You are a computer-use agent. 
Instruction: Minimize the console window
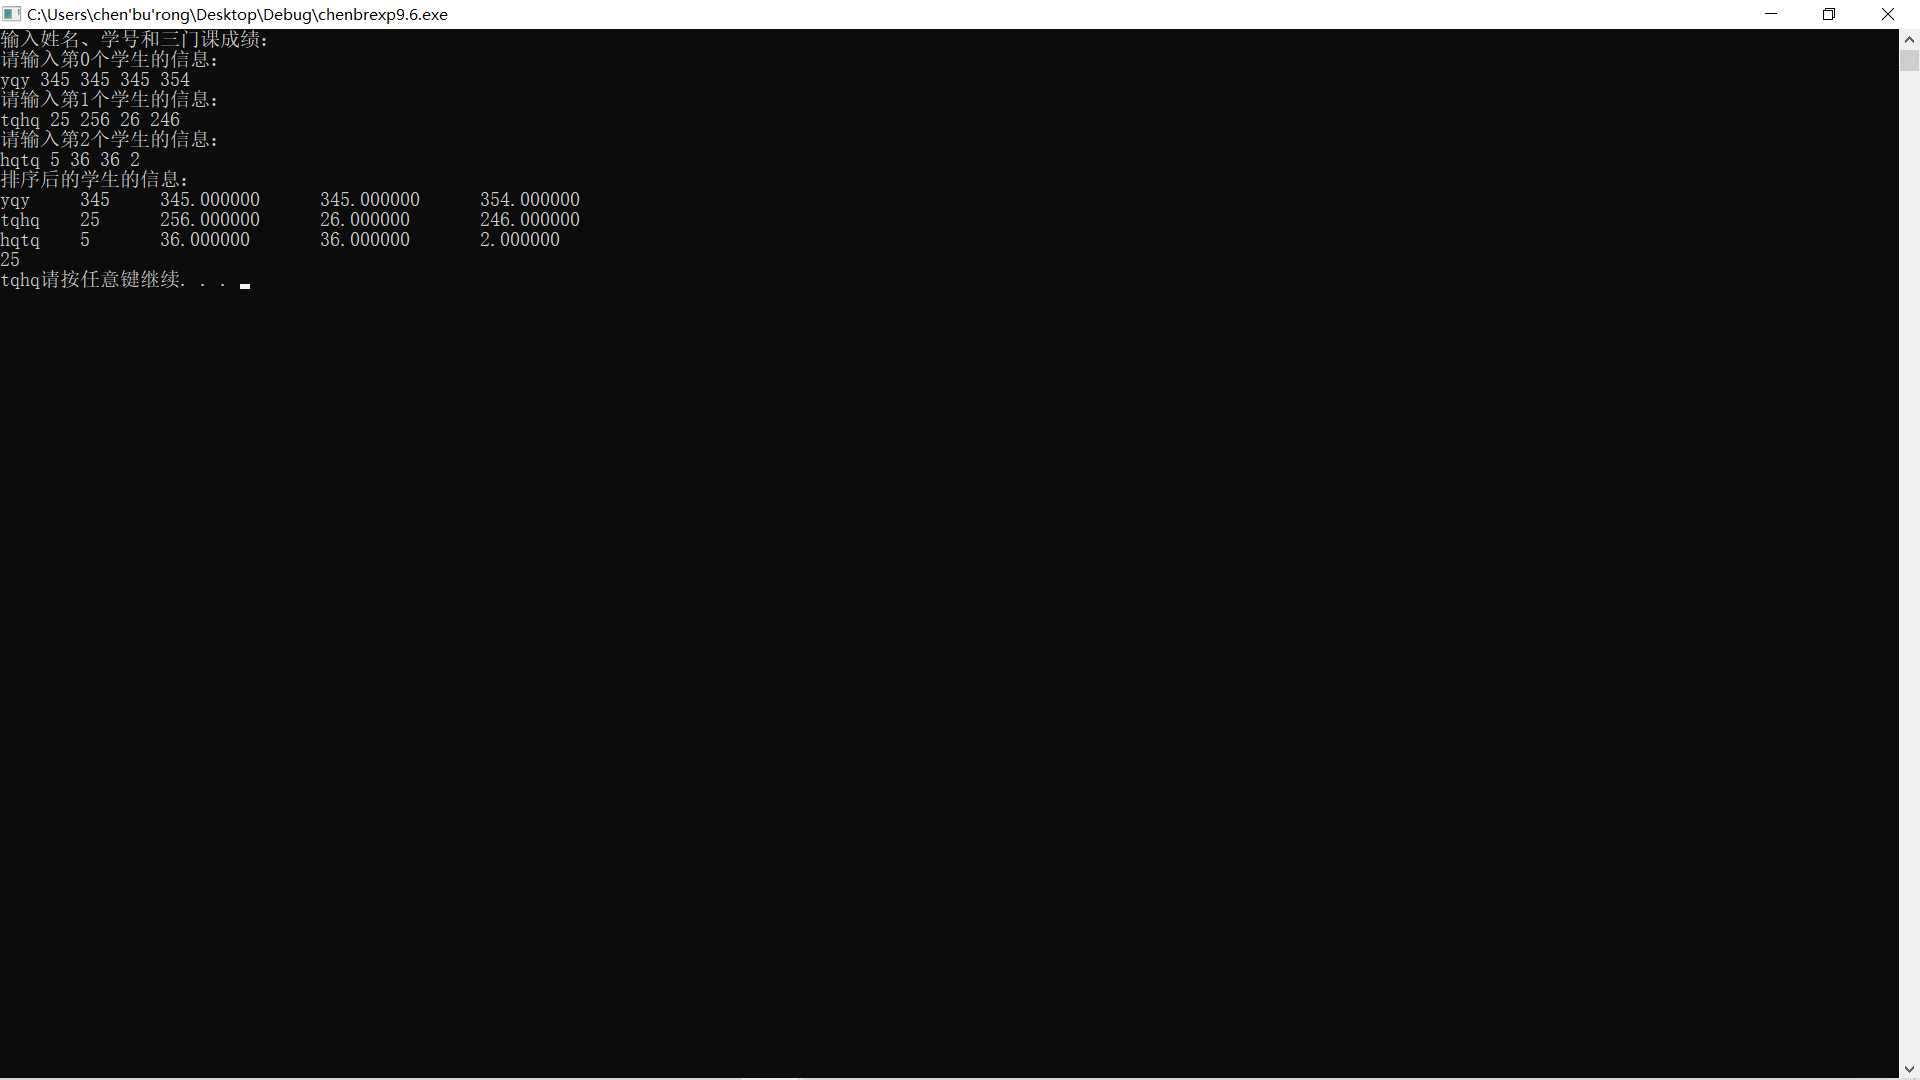point(1771,14)
